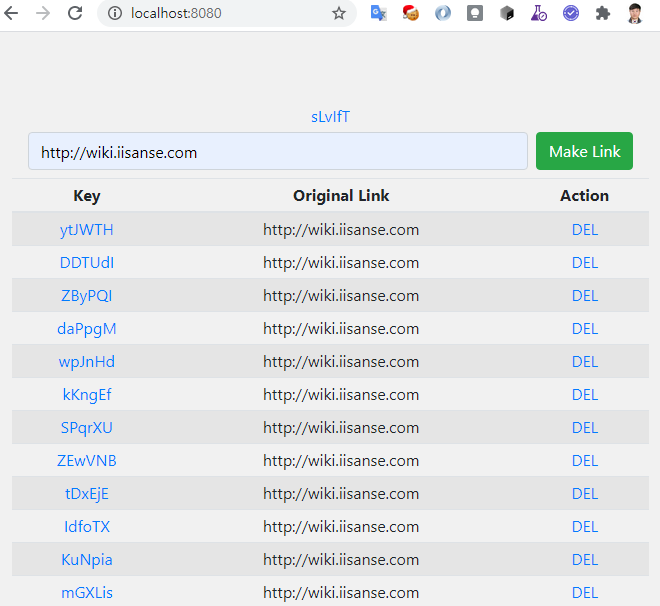Delete the DDTUdI row
This screenshot has height=606, width=660.
coord(585,263)
